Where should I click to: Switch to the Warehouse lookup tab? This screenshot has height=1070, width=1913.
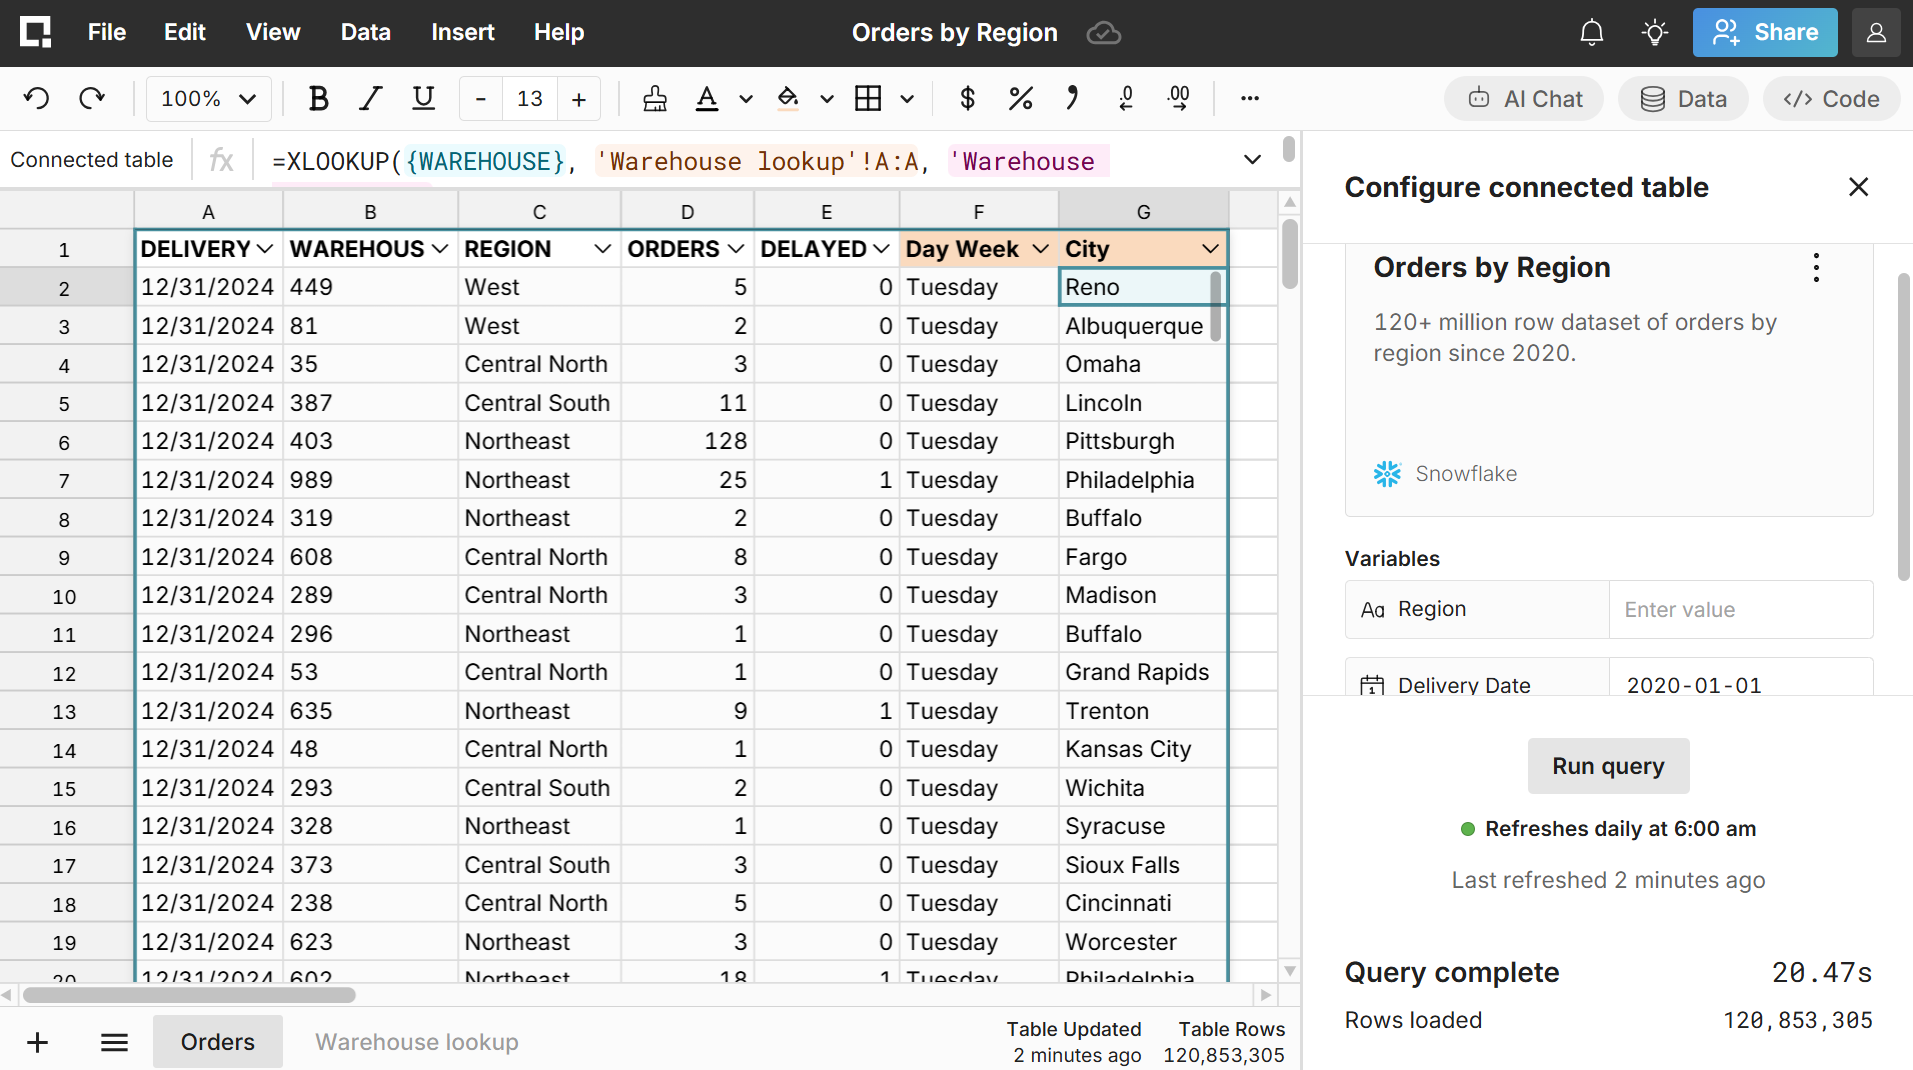tap(417, 1042)
